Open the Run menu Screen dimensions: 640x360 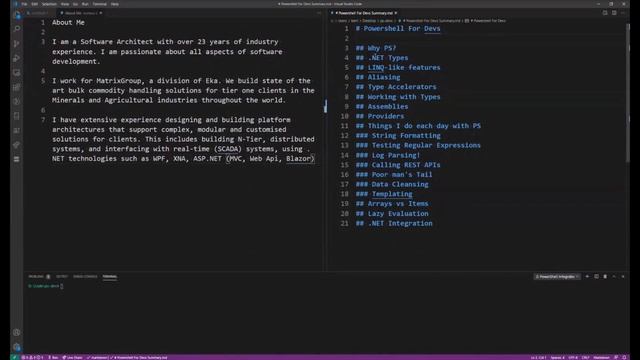coord(85,4)
